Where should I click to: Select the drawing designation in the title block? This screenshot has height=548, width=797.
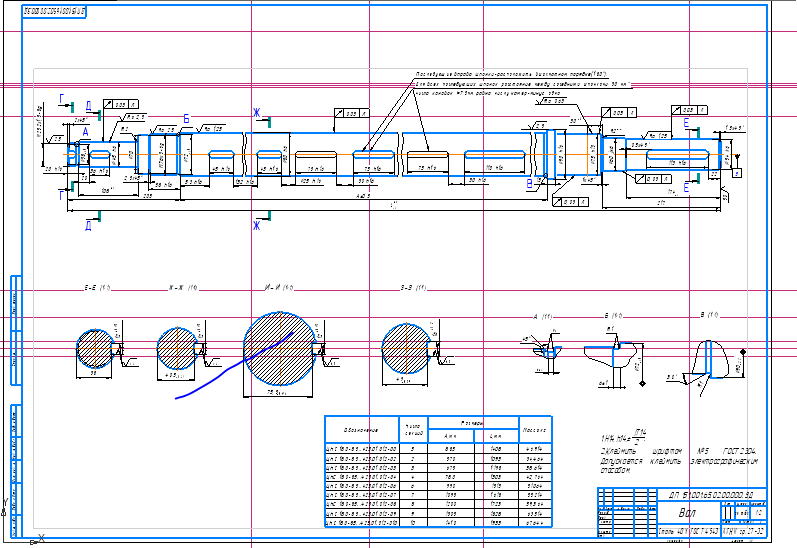coord(711,495)
